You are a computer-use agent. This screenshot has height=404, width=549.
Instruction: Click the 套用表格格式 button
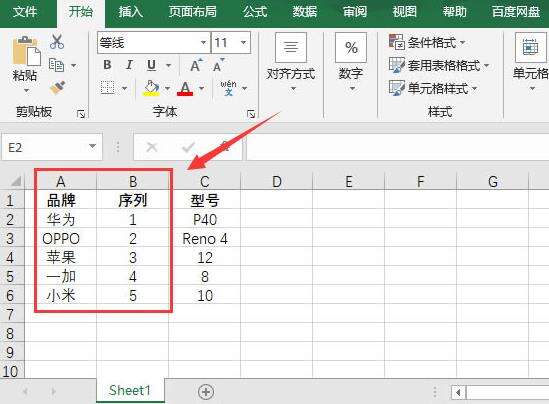[x=439, y=65]
